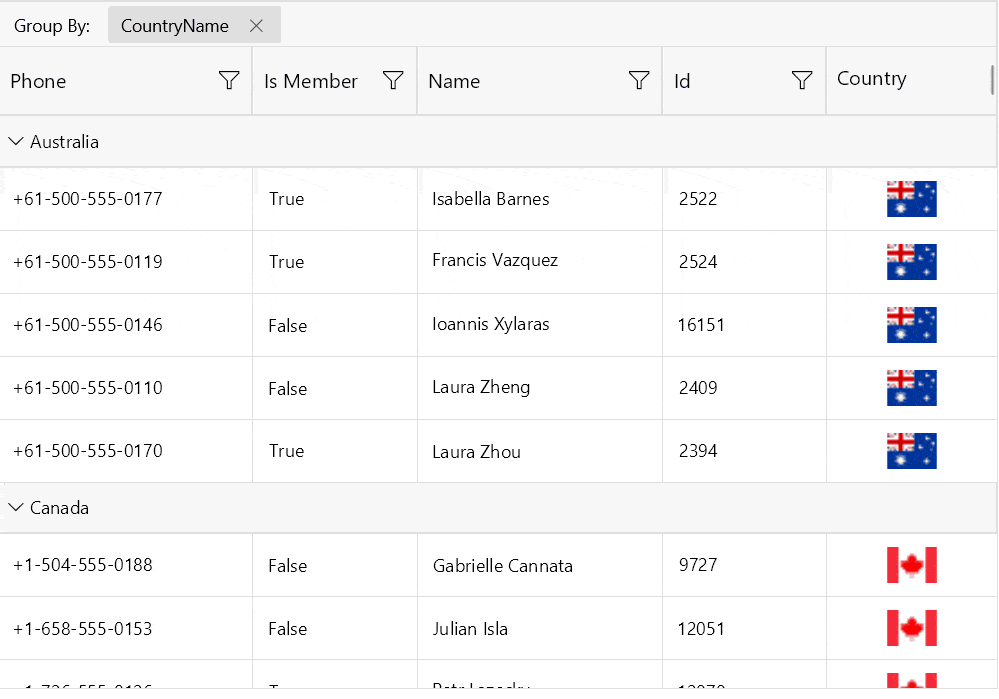
Task: Sort by the Id column header
Action: coord(682,80)
